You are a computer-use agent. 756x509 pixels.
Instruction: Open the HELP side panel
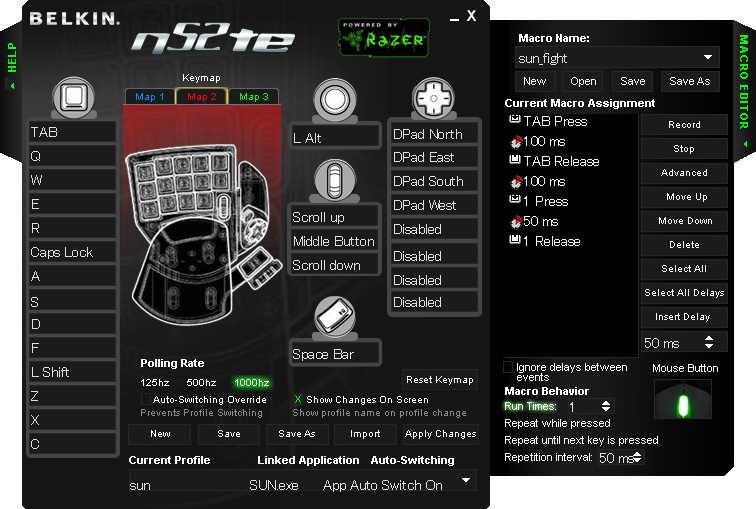tap(12, 65)
